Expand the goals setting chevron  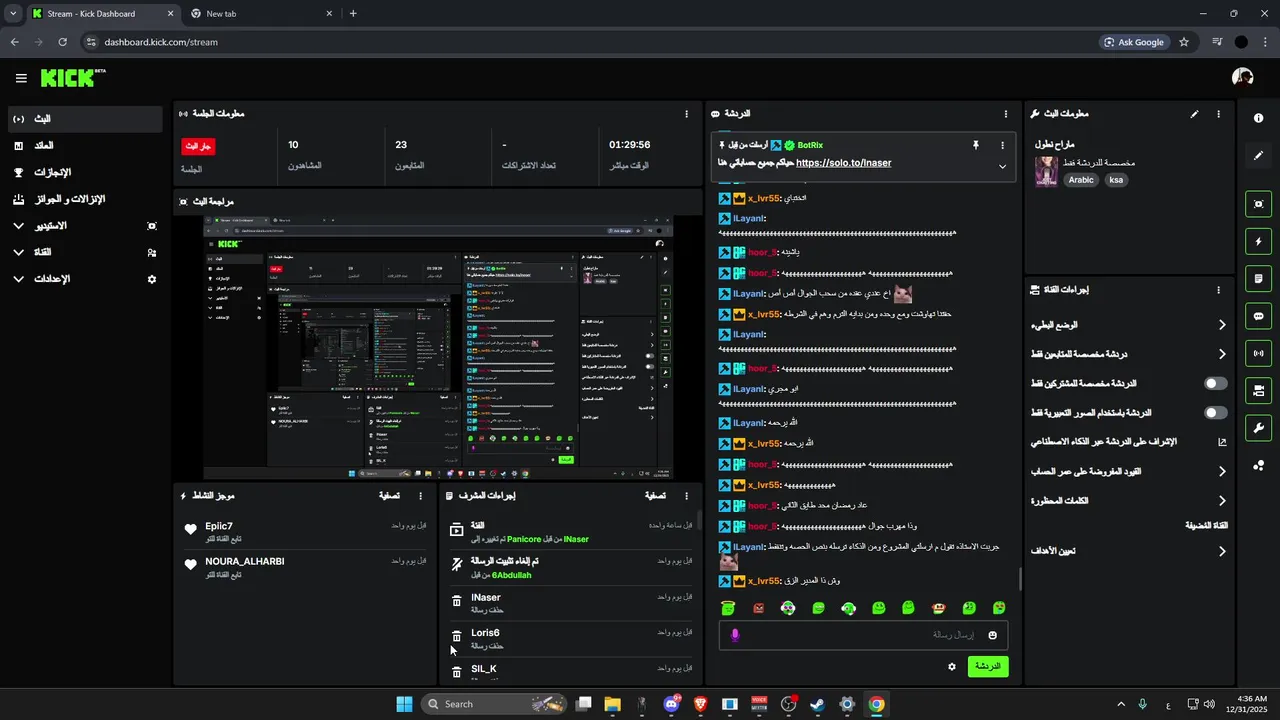tap(1222, 551)
